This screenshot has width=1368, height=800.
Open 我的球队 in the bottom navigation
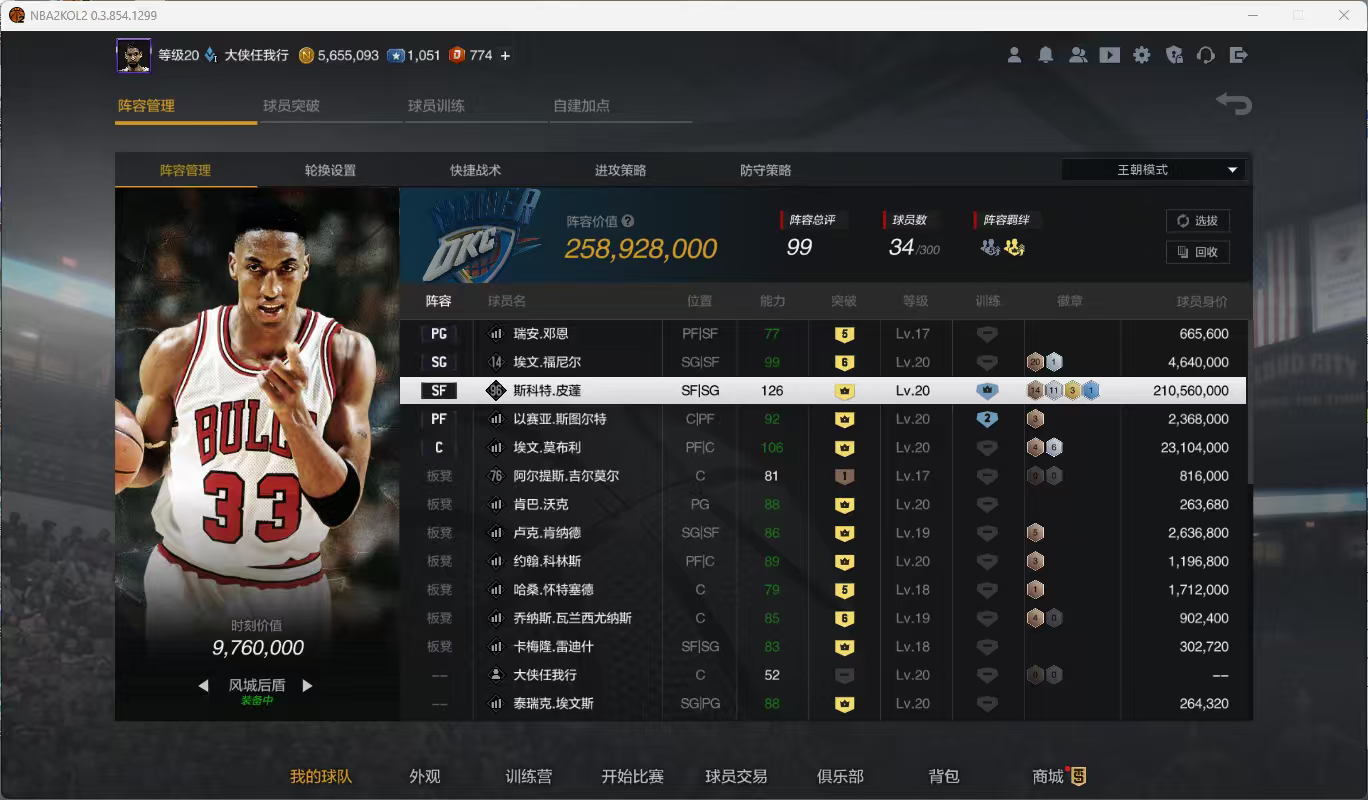tap(321, 776)
